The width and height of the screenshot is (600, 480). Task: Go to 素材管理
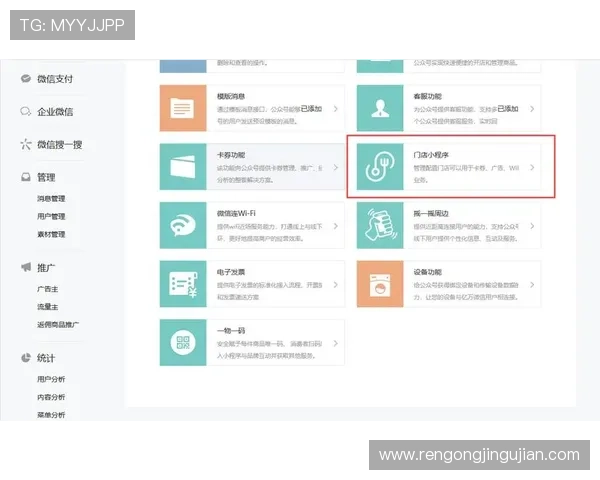[x=51, y=234]
